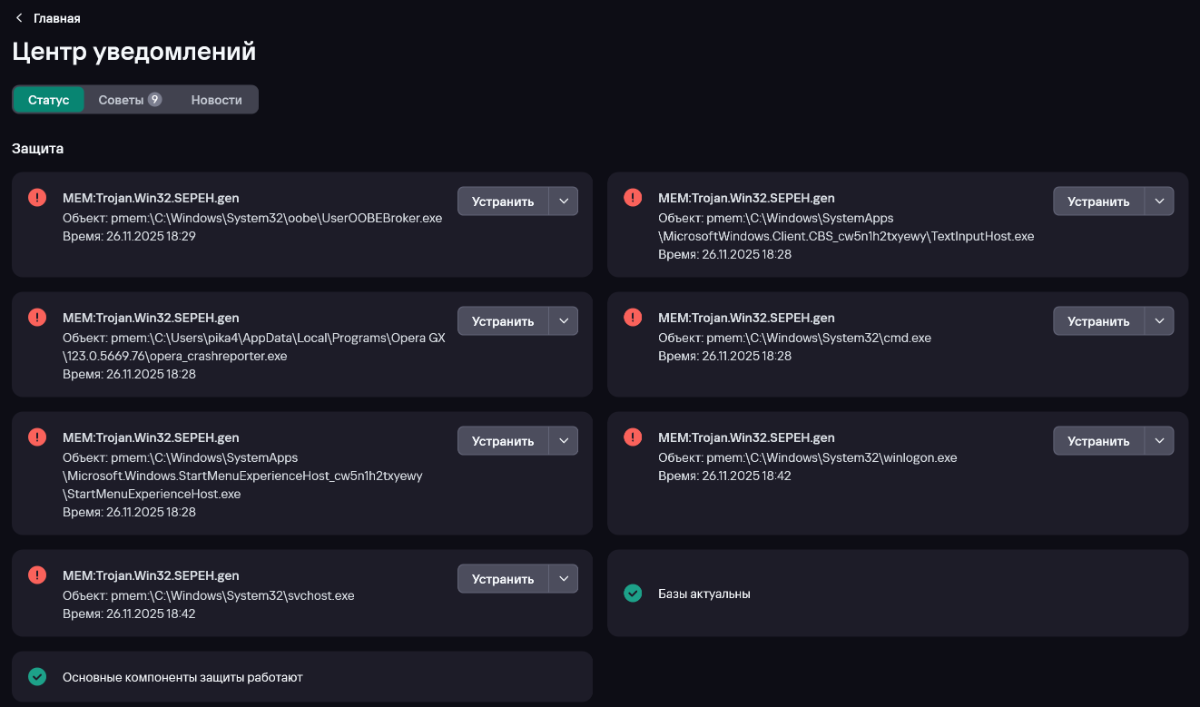Click the back arrow next to Главная

click(x=19, y=18)
